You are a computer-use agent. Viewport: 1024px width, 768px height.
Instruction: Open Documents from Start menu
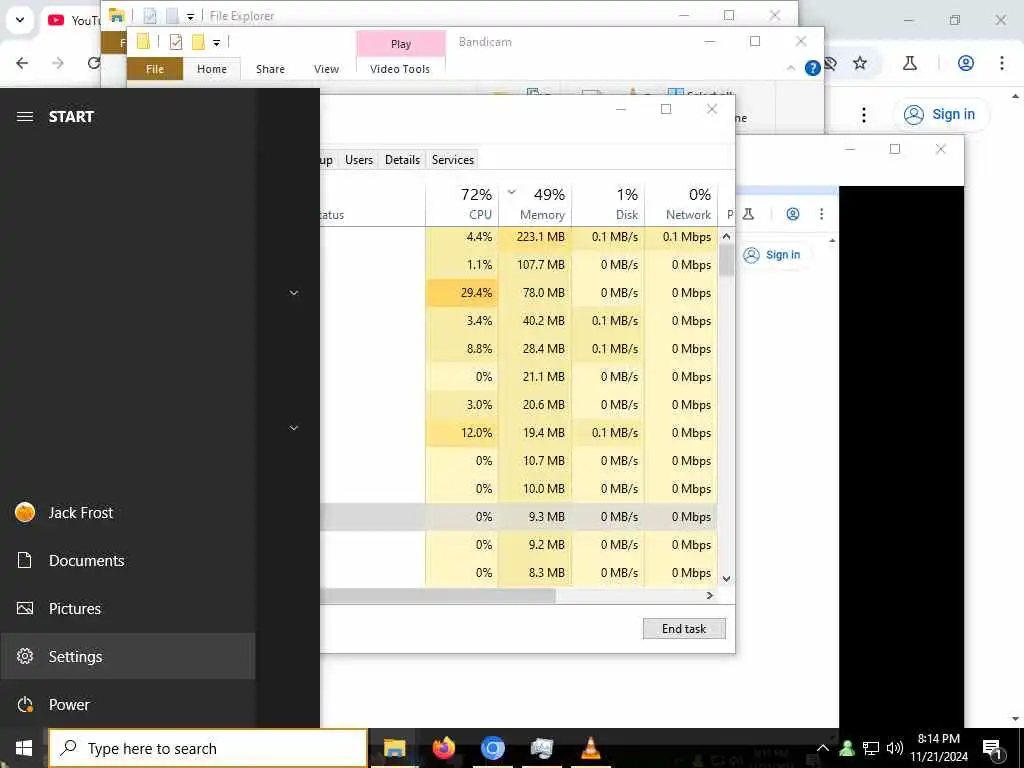(127, 560)
